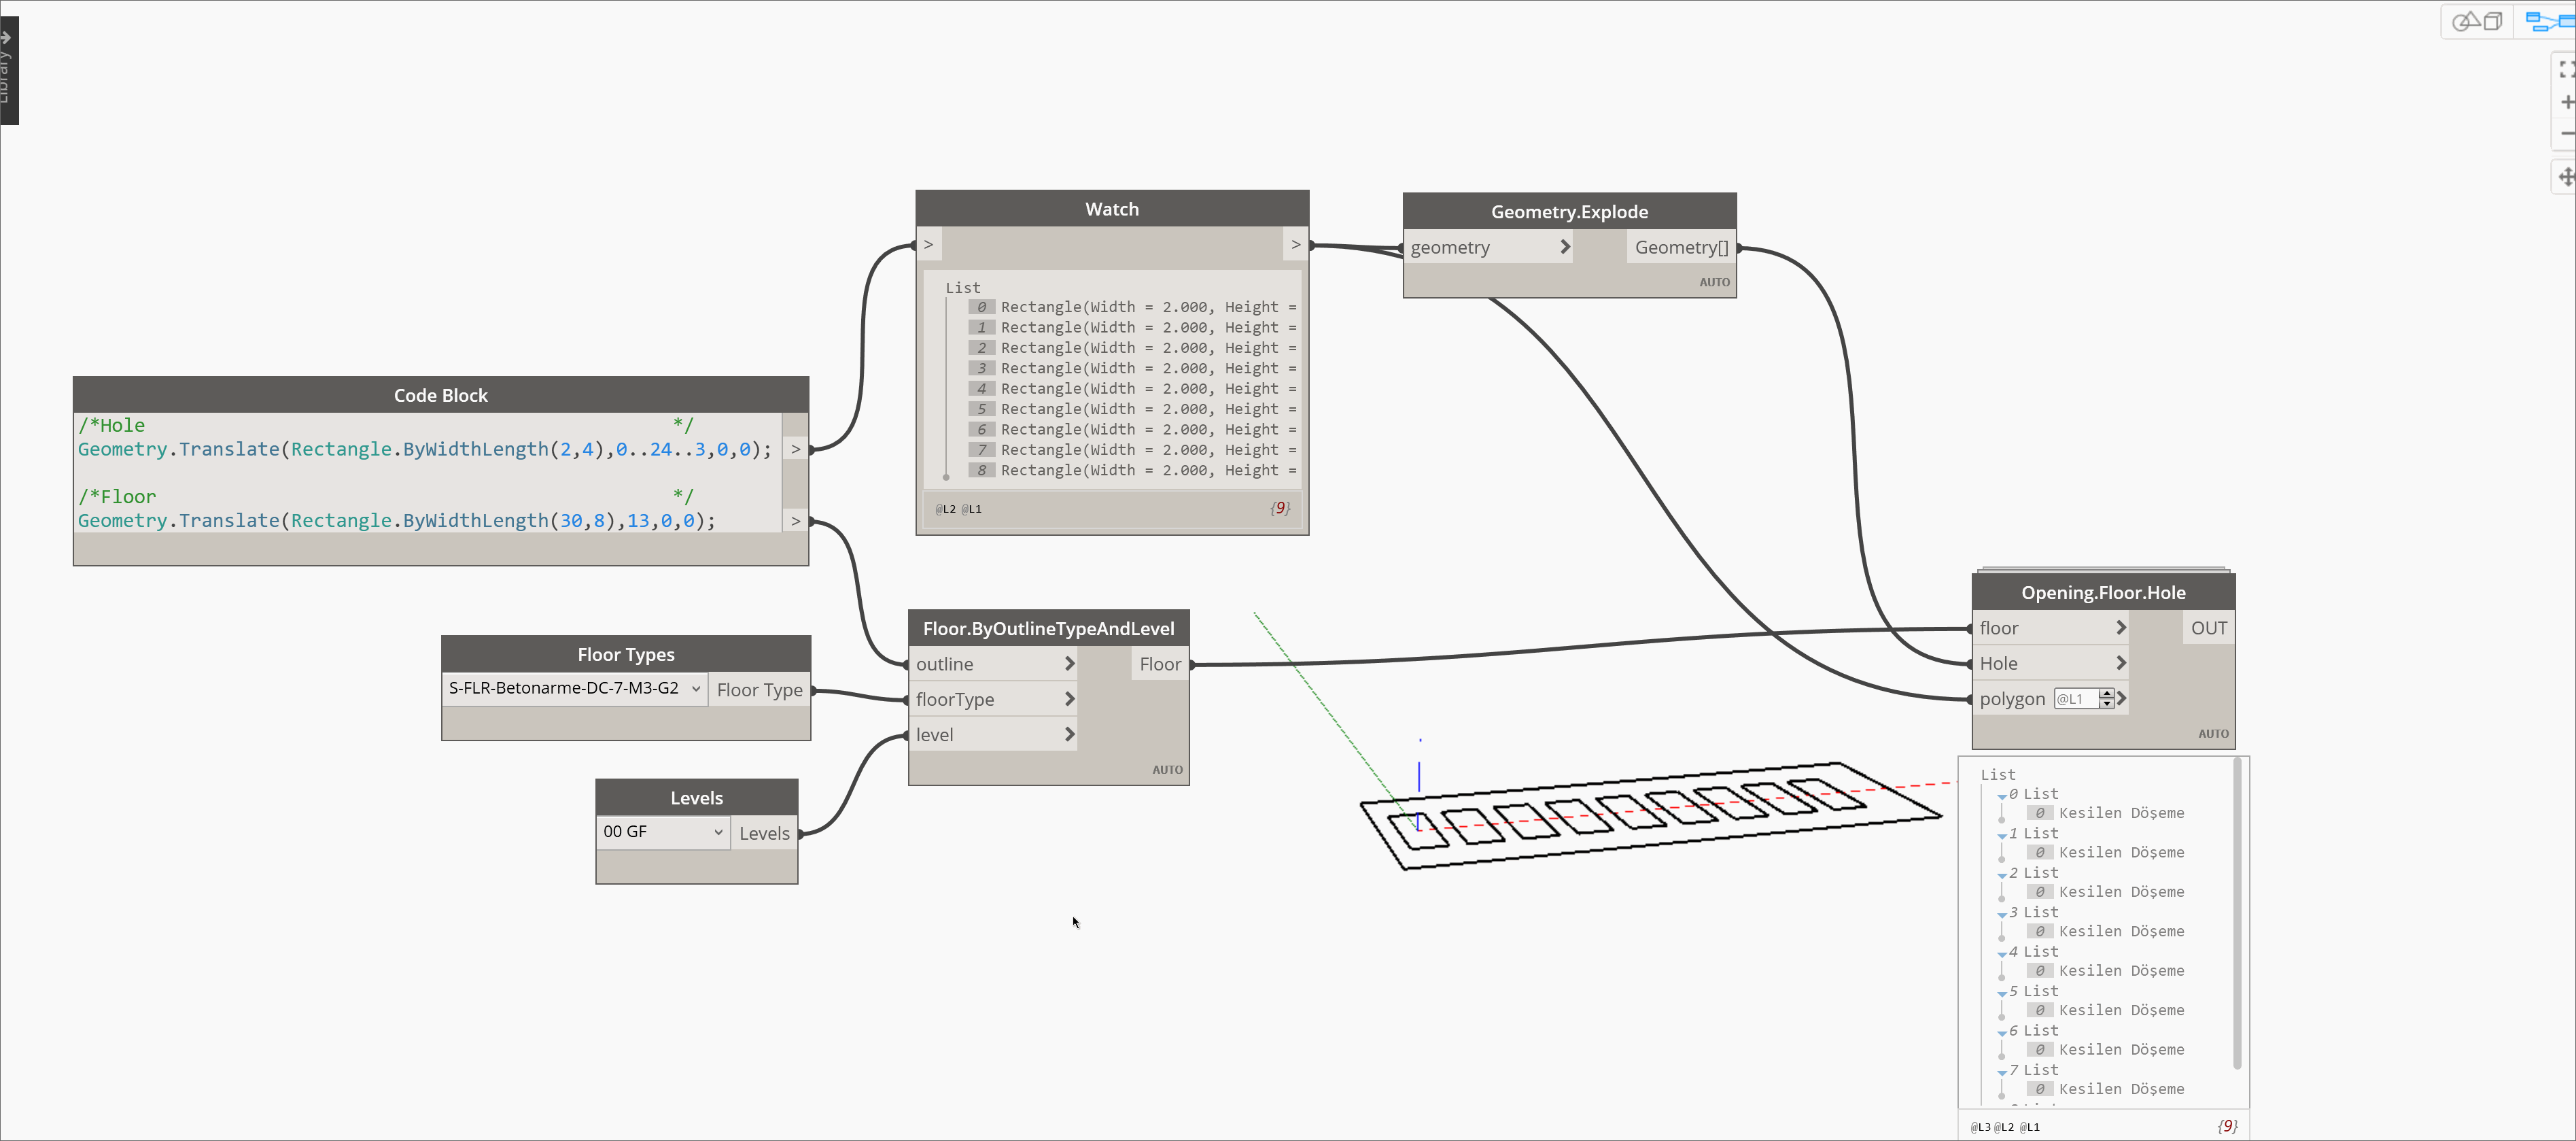Screen dimensions: 2576x1141
Task: Click the Floor line Code Block output port
Action: click(x=796, y=521)
